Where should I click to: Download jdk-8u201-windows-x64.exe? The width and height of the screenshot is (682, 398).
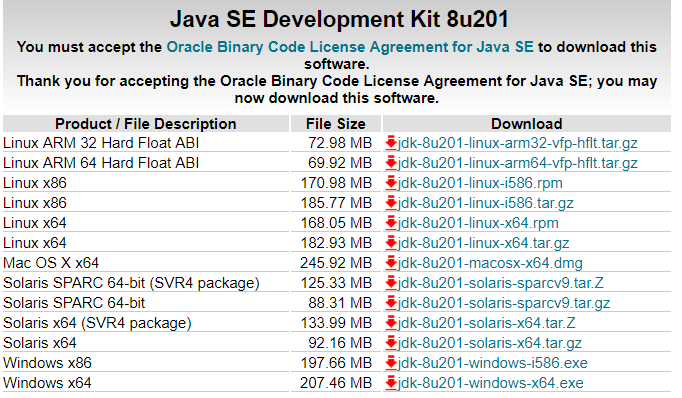(490, 383)
